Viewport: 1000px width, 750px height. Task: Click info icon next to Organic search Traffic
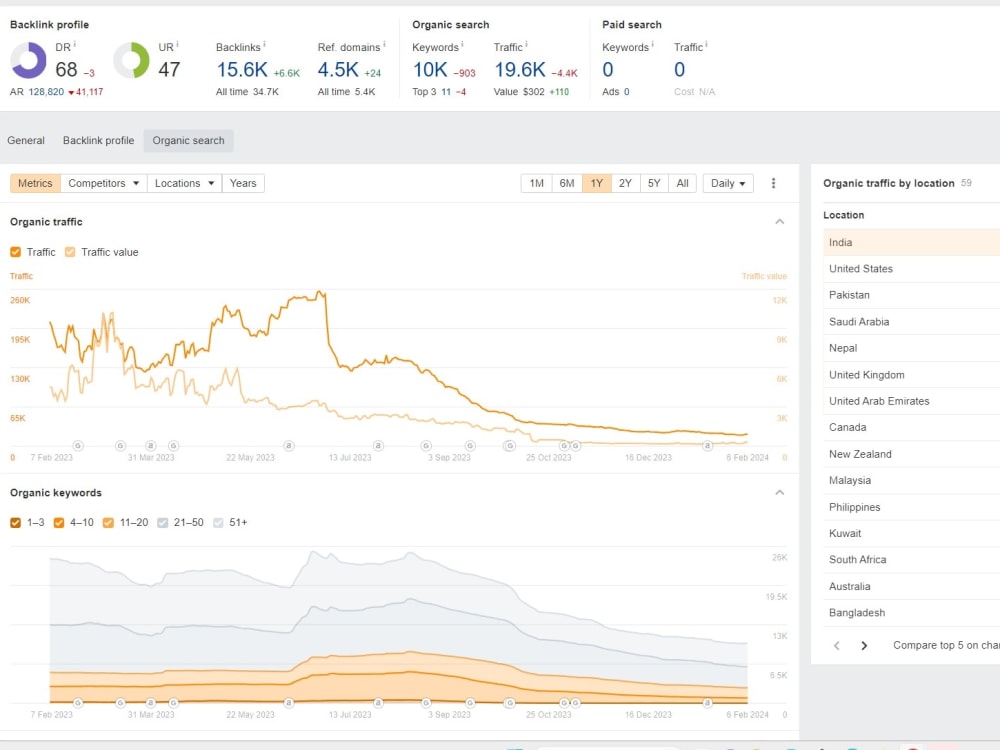click(526, 45)
